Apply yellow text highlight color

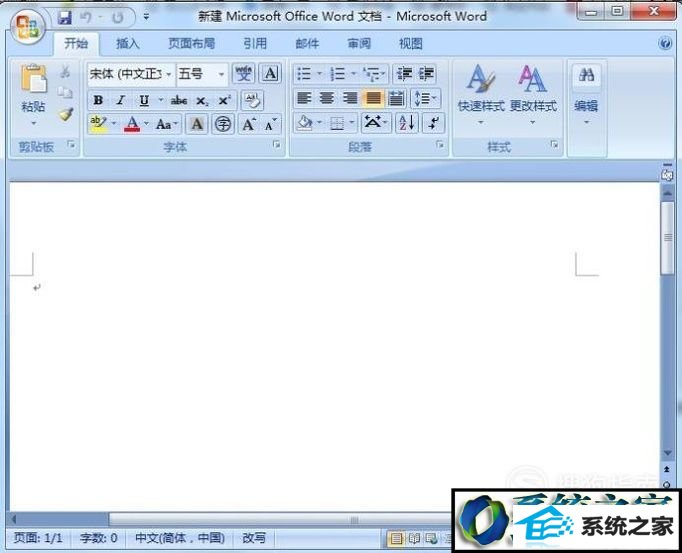click(98, 124)
